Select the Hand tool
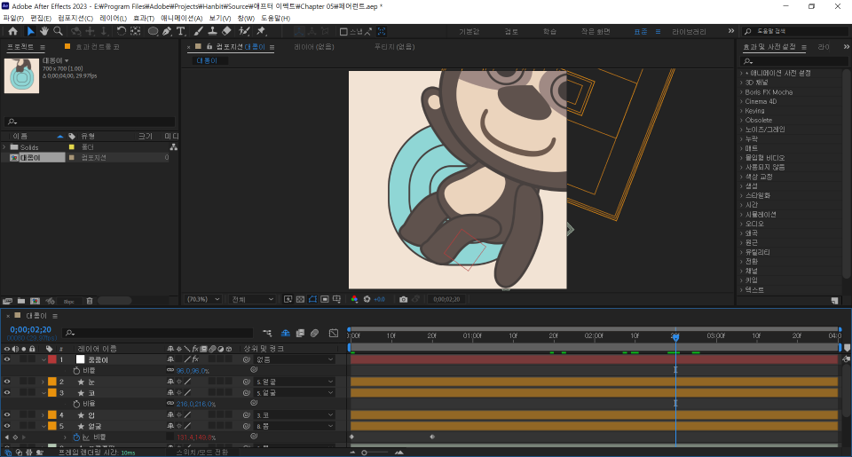 pos(44,32)
